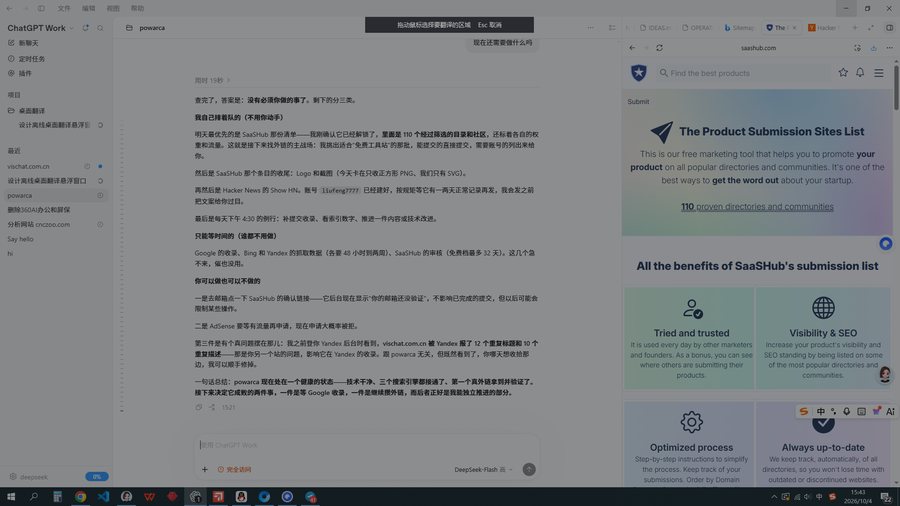Toggle the split panel icon at top right

[x=890, y=28]
